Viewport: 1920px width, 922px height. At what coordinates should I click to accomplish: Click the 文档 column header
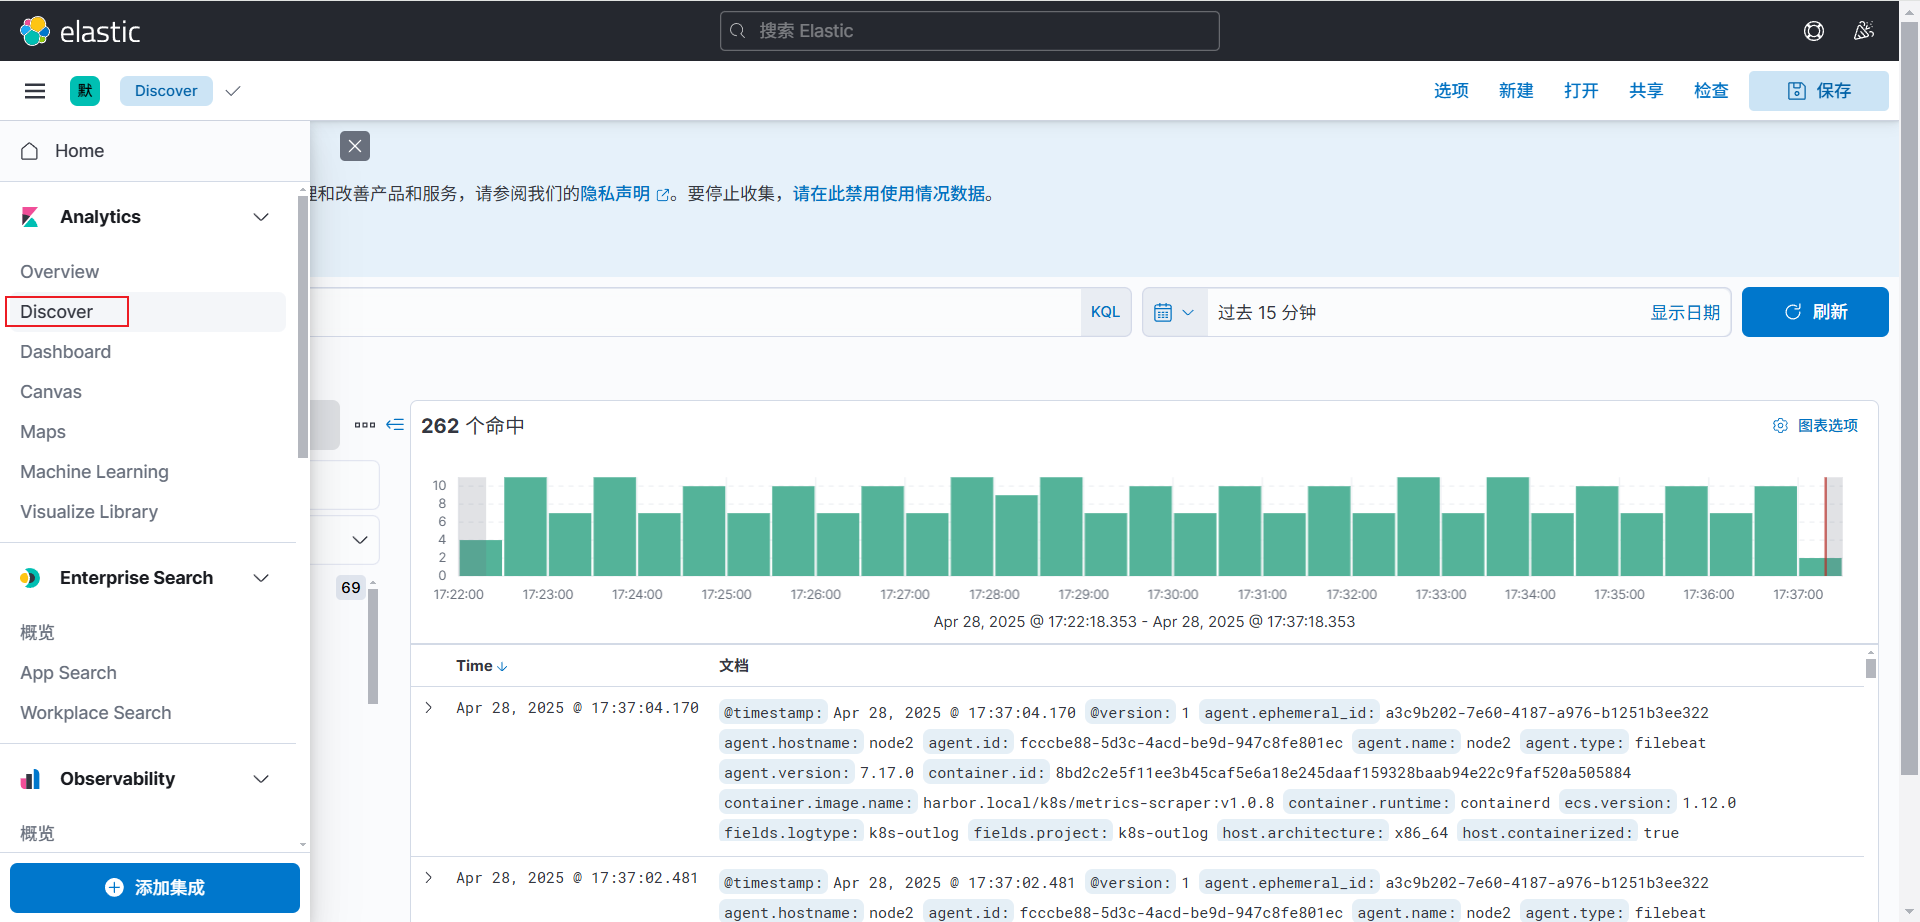(x=734, y=666)
